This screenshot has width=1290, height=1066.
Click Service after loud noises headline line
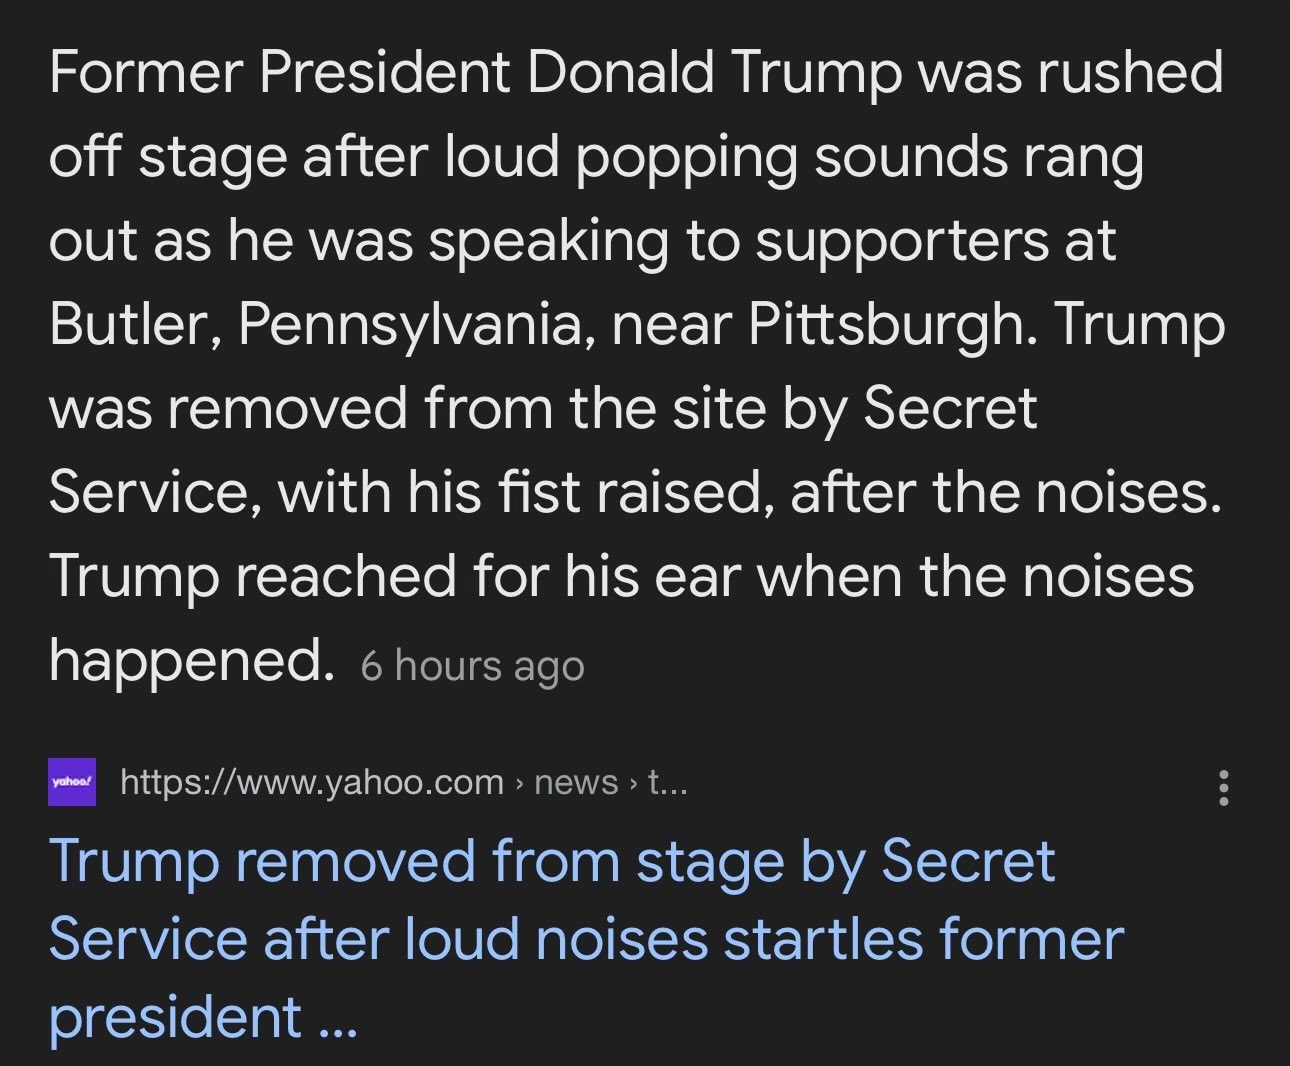coord(586,939)
